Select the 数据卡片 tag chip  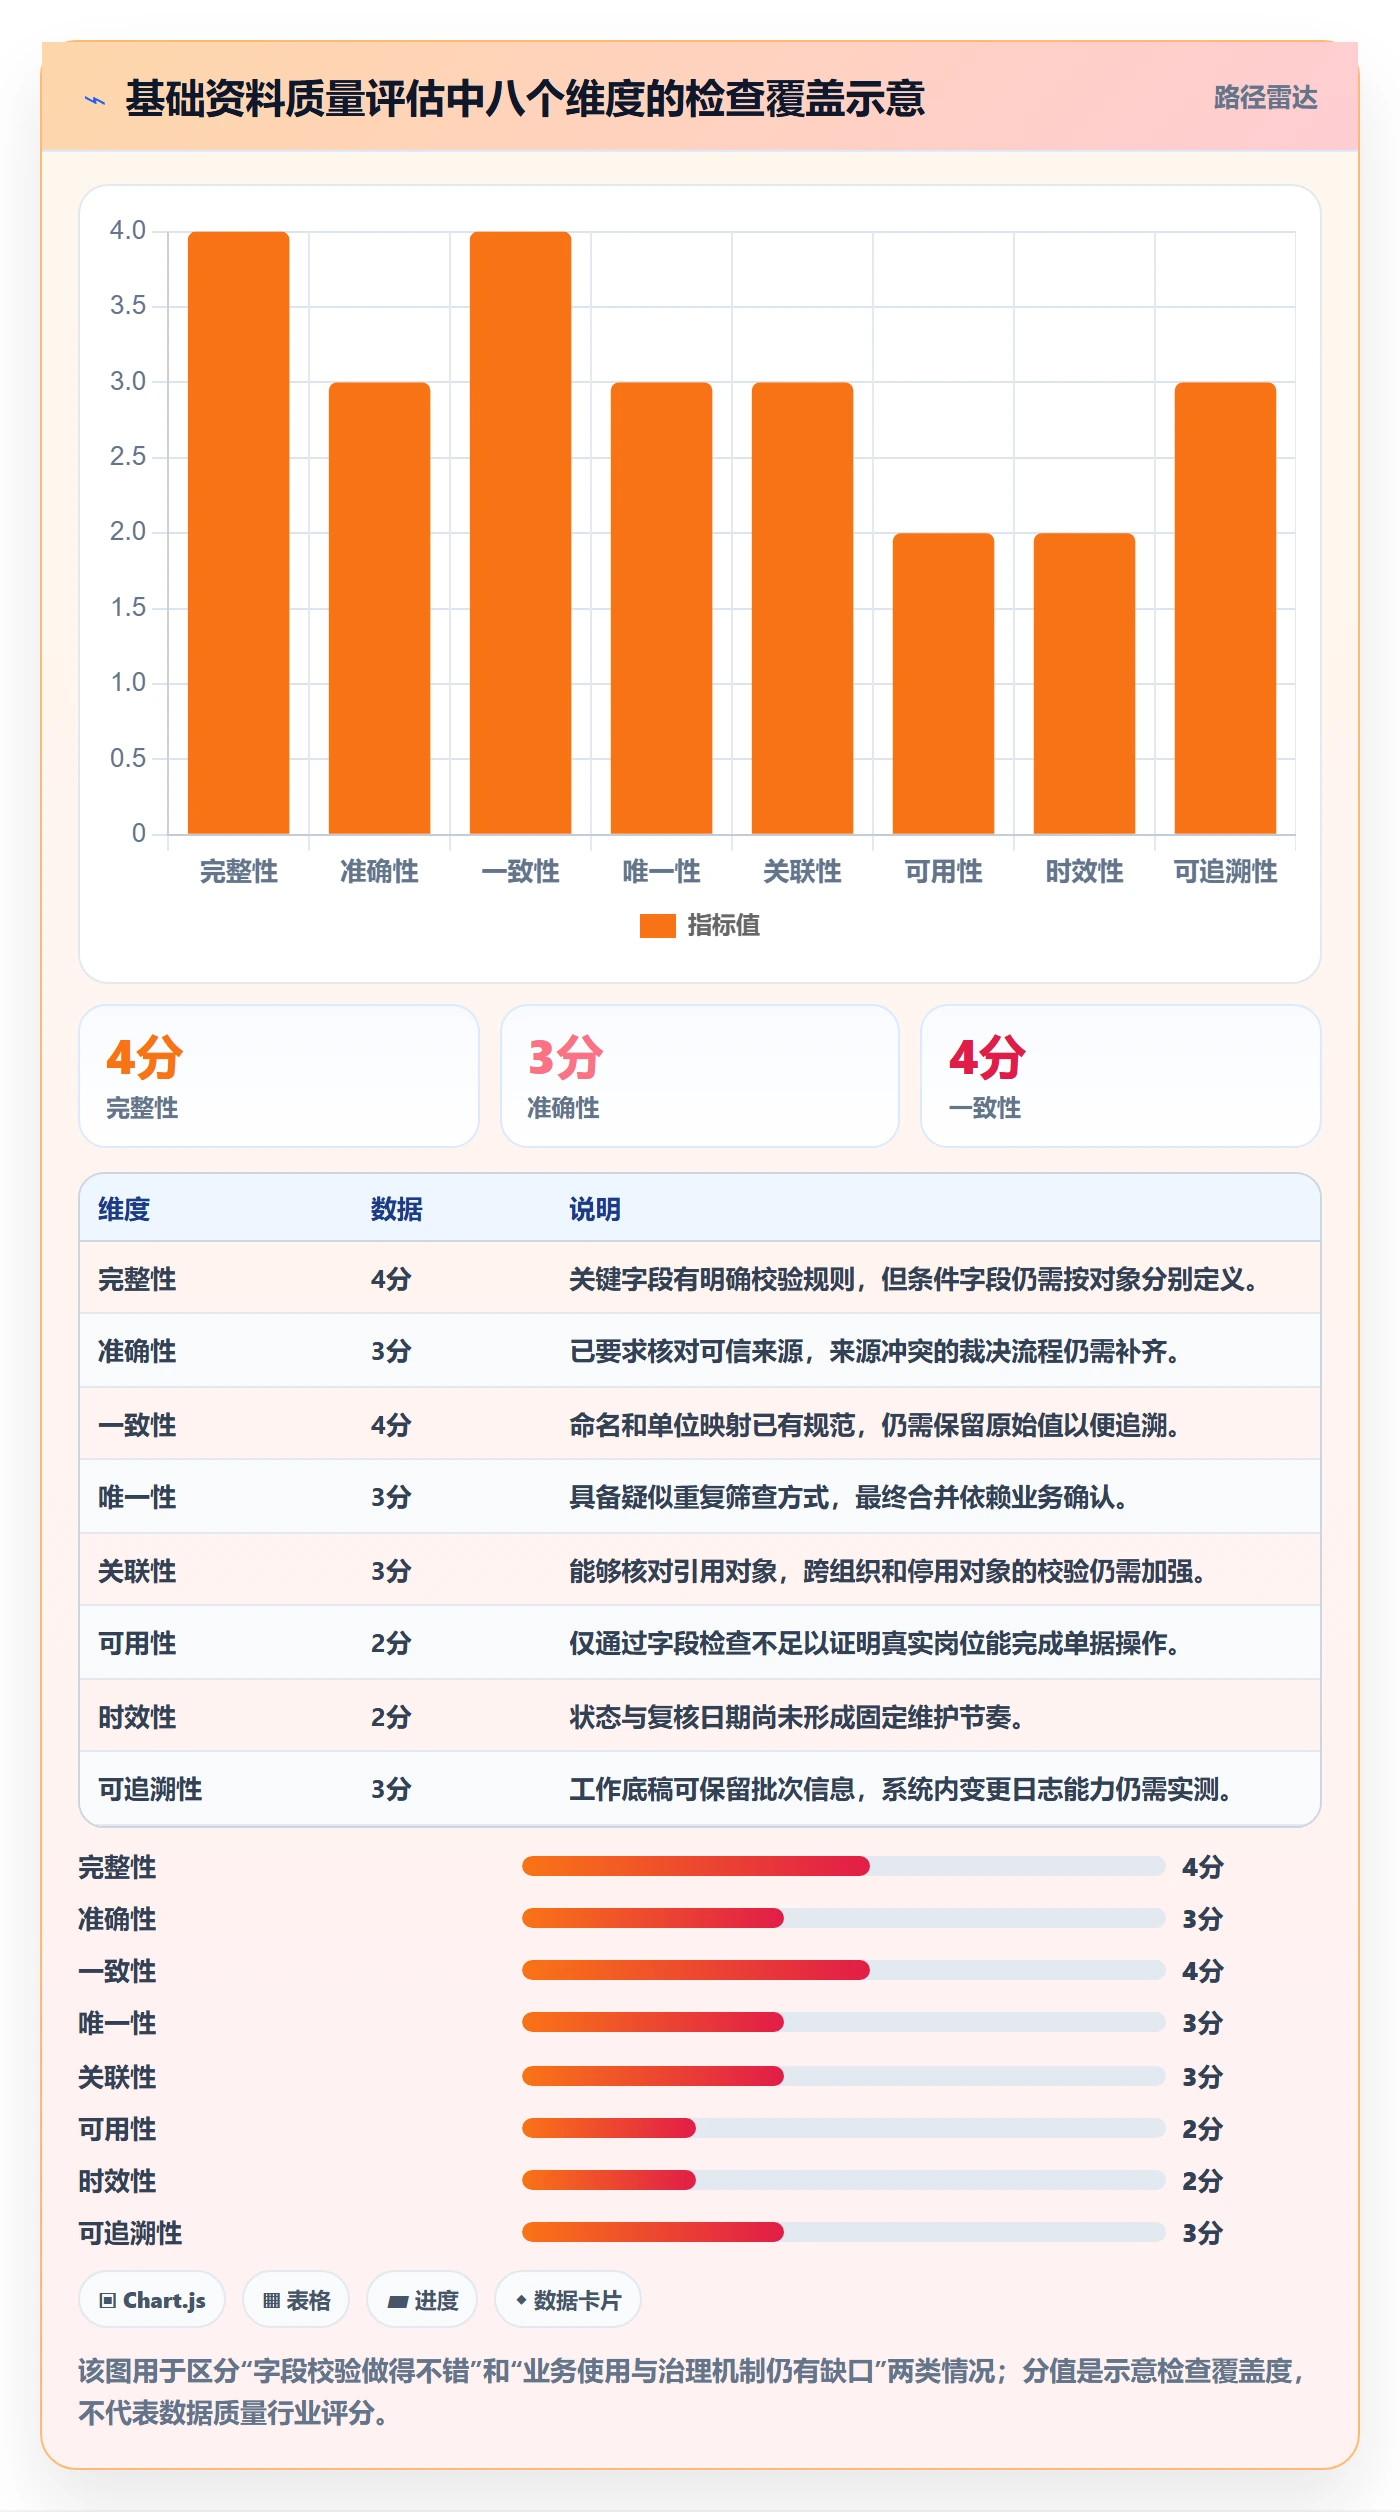click(568, 2300)
